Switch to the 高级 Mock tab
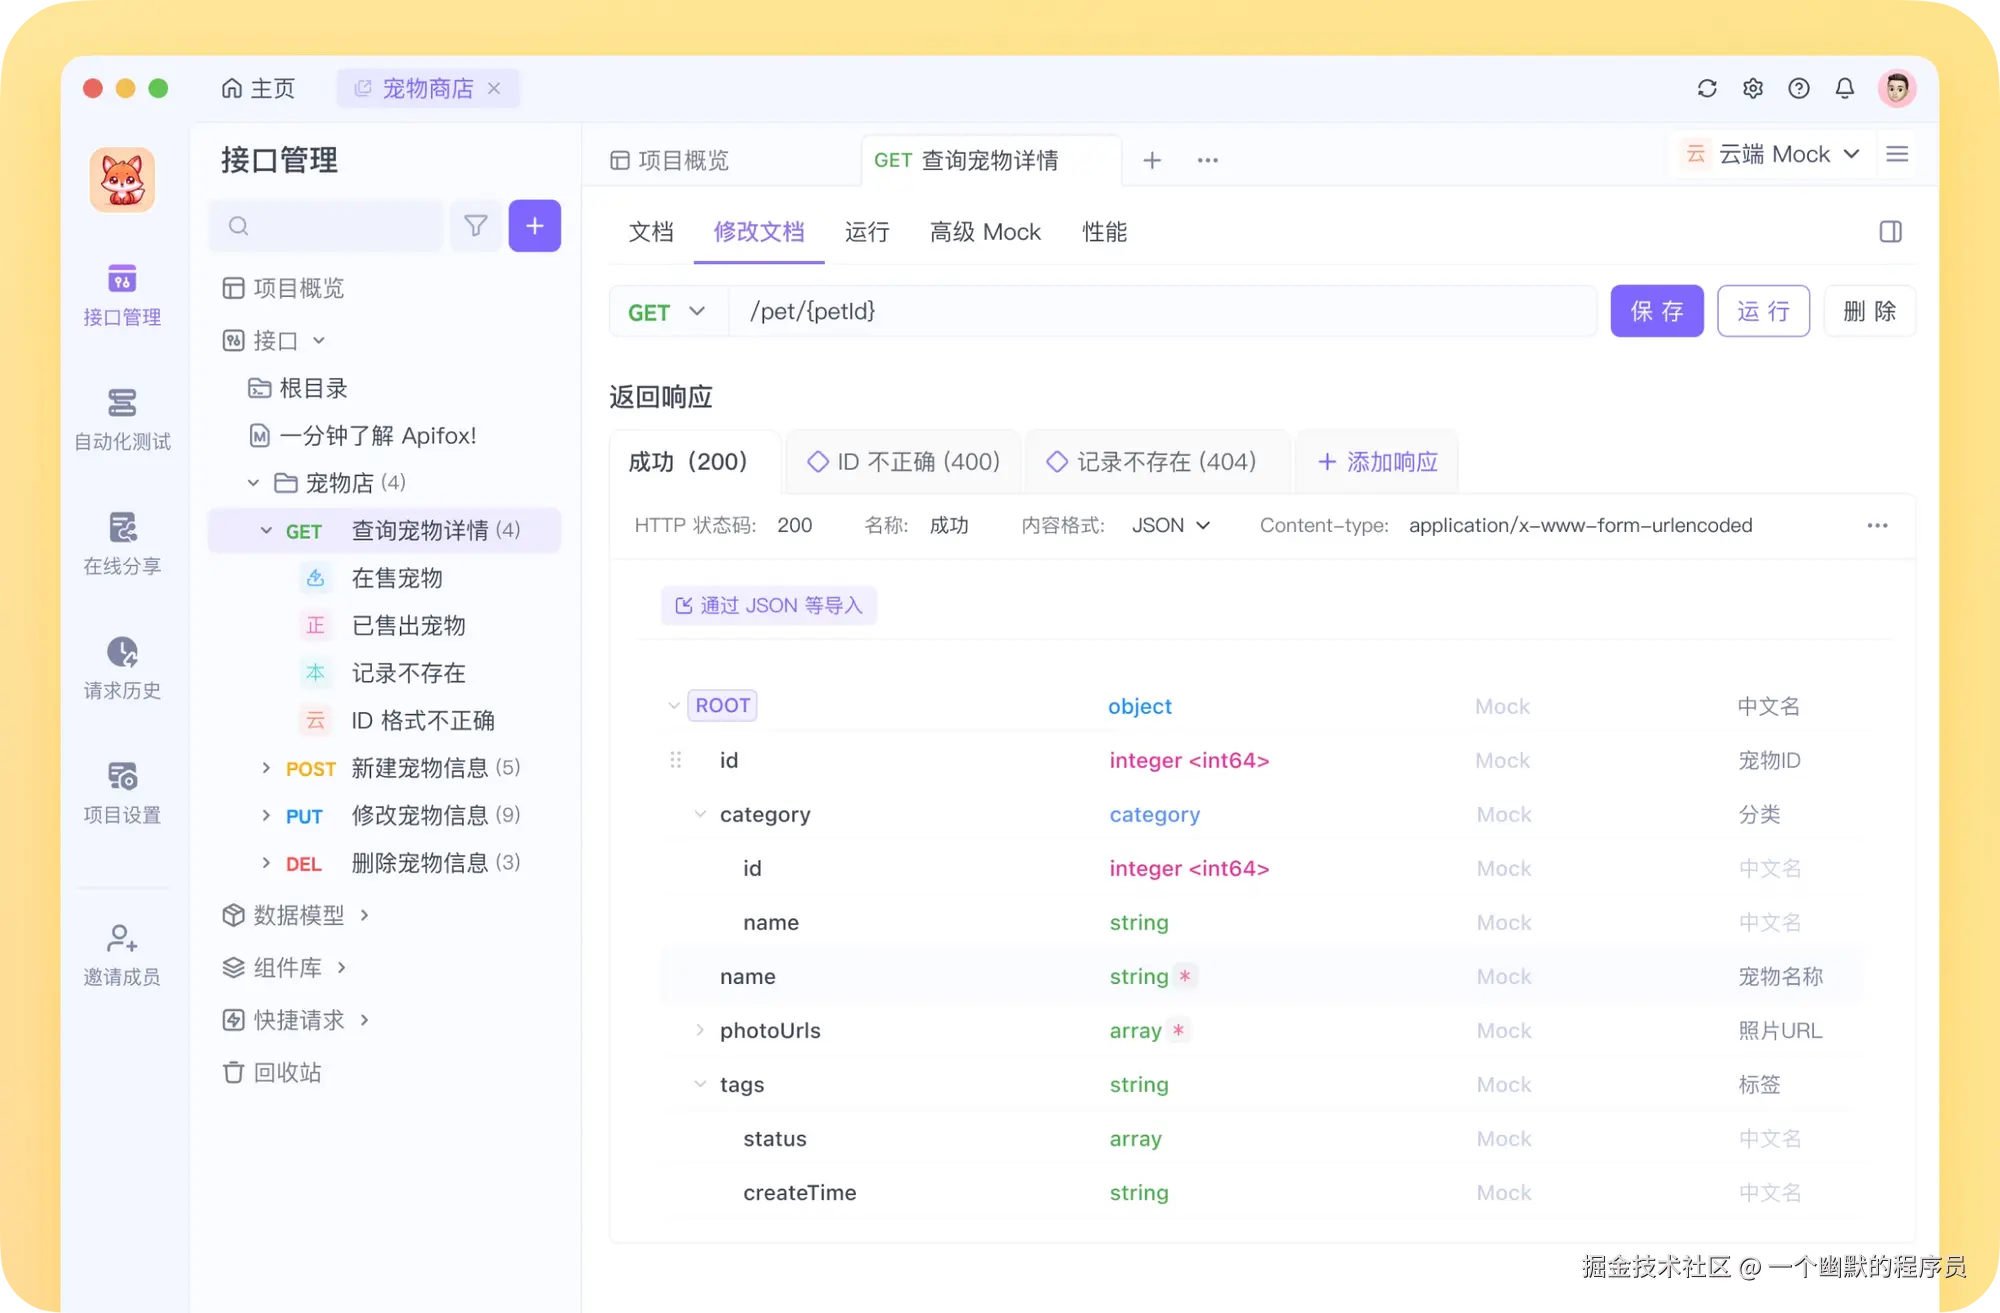Screen dimensions: 2000x1313 coord(984,232)
